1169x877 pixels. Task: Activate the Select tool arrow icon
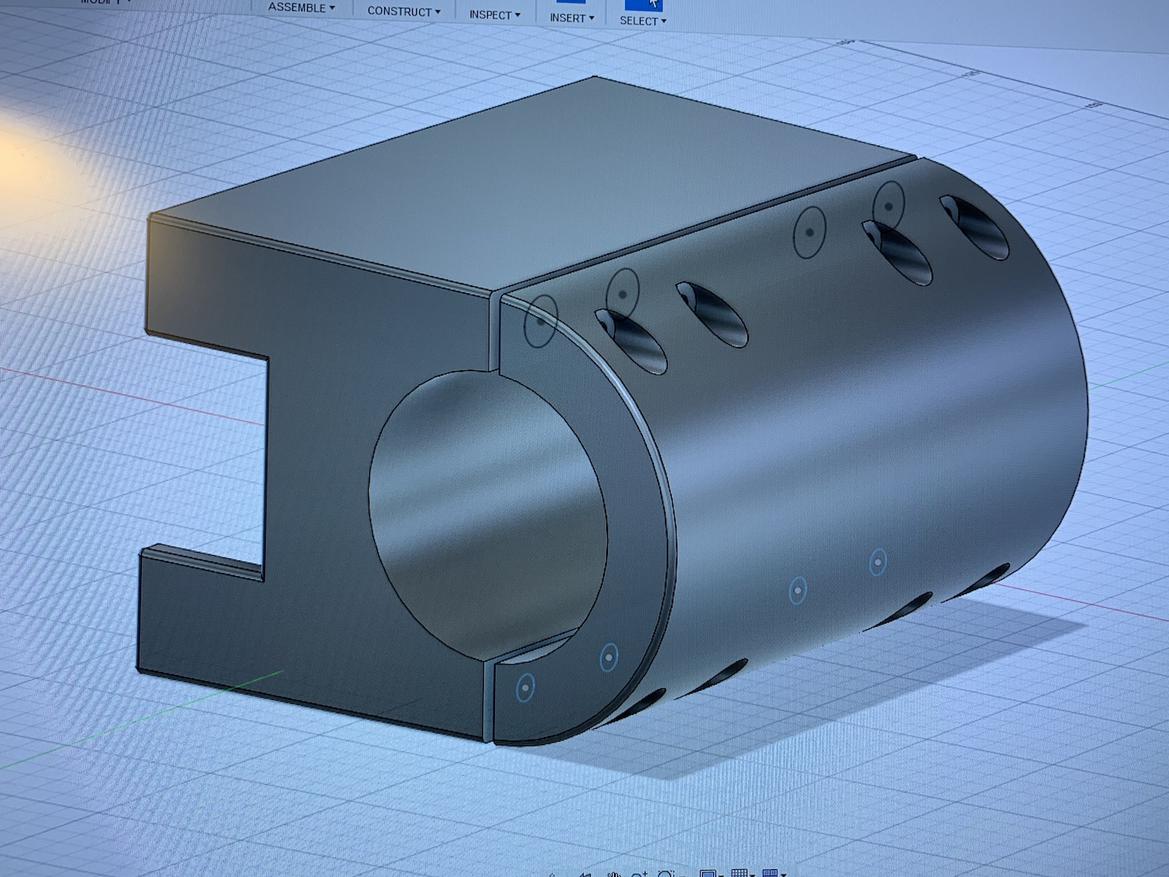[644, 4]
